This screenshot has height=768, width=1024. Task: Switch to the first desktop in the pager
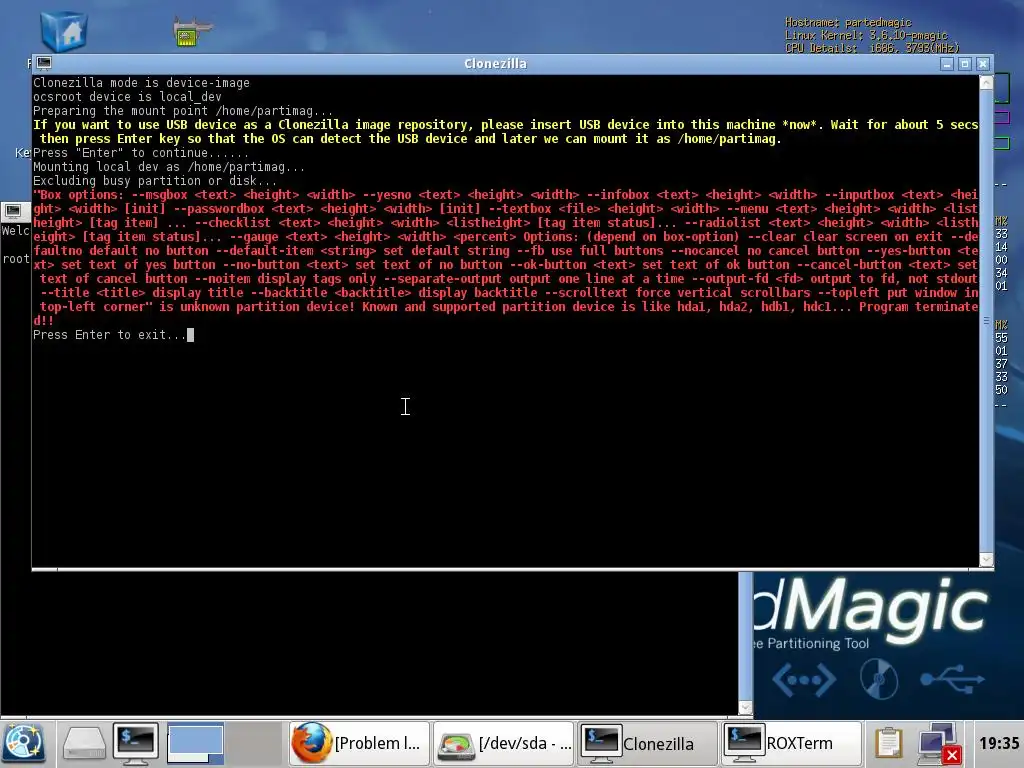195,743
